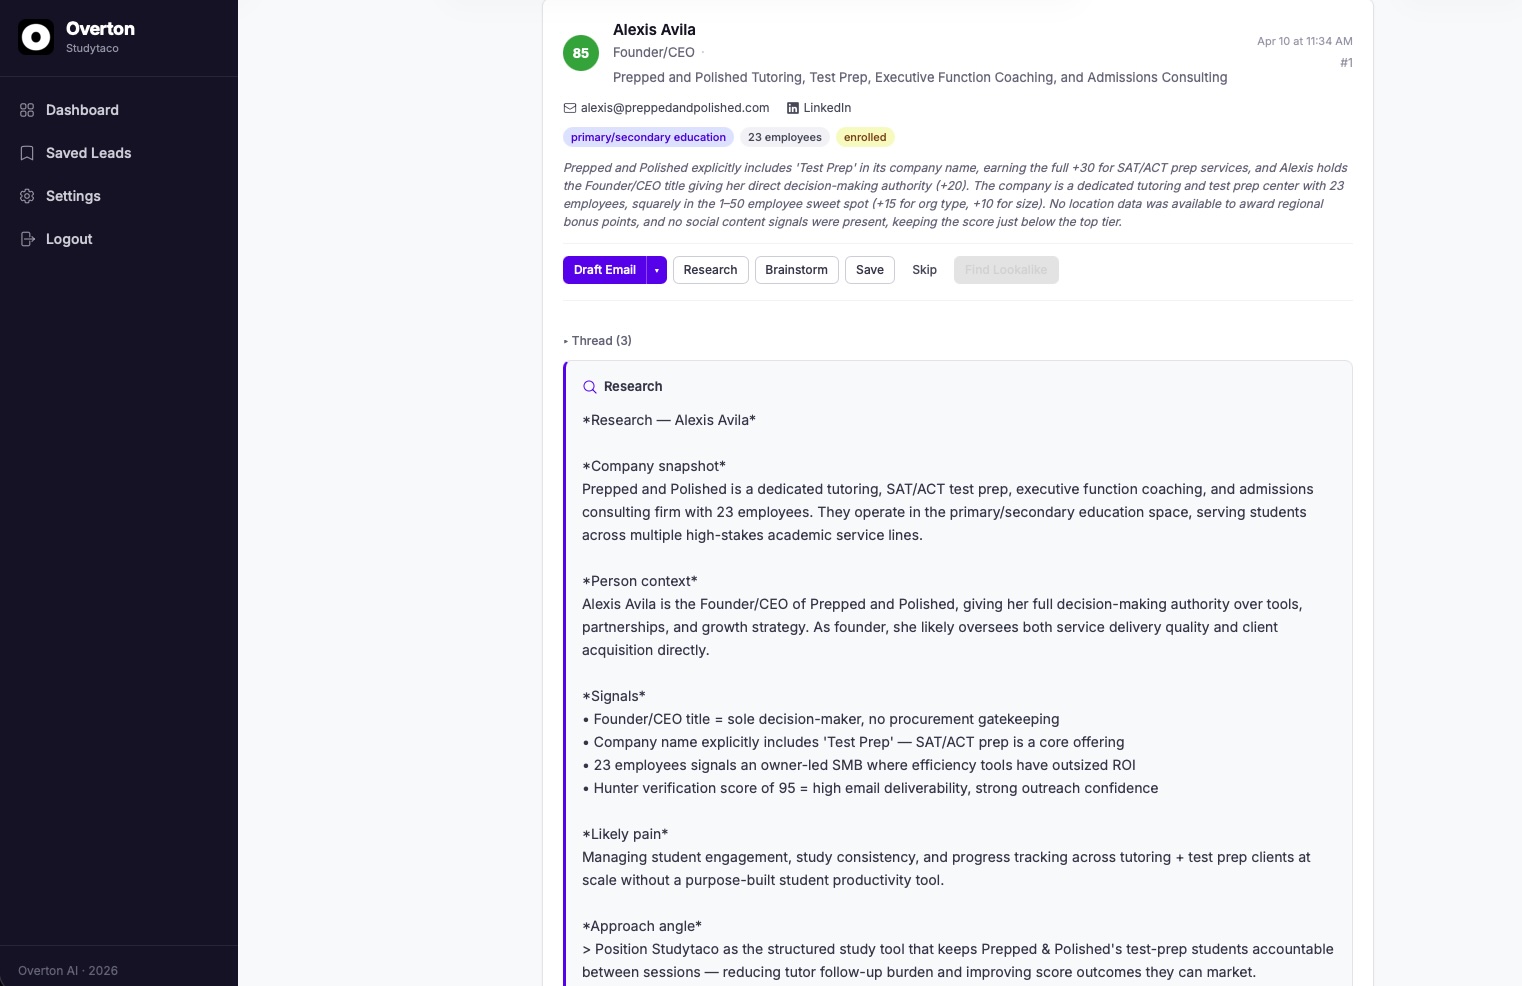Go to the Settings page
This screenshot has width=1522, height=986.
point(73,196)
